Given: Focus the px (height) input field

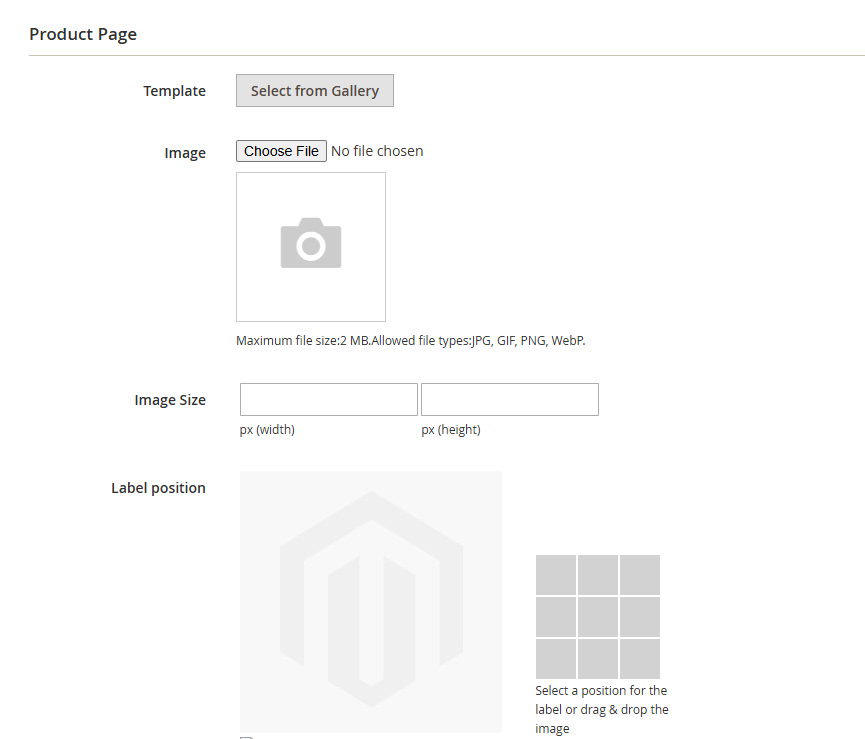Looking at the screenshot, I should pyautogui.click(x=510, y=399).
